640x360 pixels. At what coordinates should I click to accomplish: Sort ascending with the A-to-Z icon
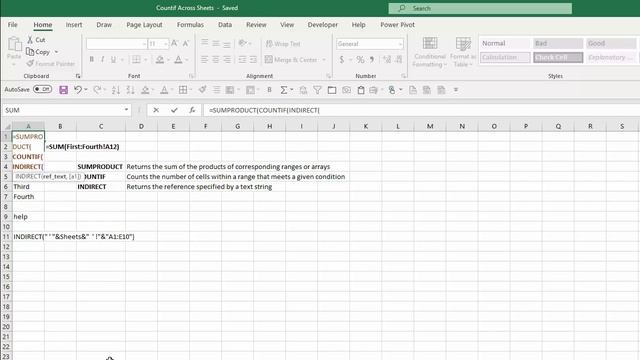(x=116, y=90)
